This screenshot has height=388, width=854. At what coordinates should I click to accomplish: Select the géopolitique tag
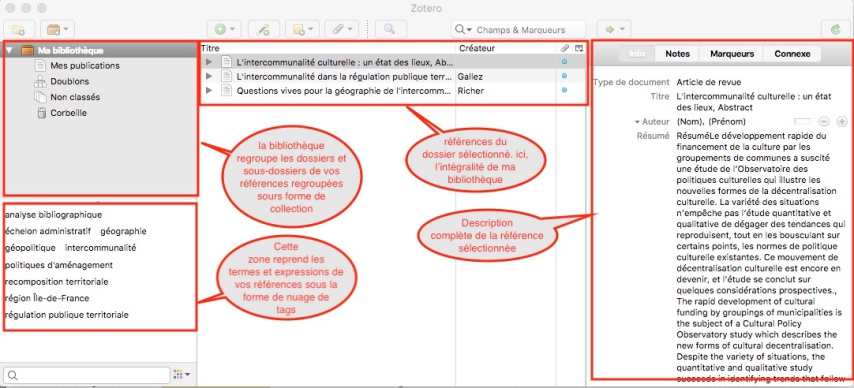click(x=30, y=248)
